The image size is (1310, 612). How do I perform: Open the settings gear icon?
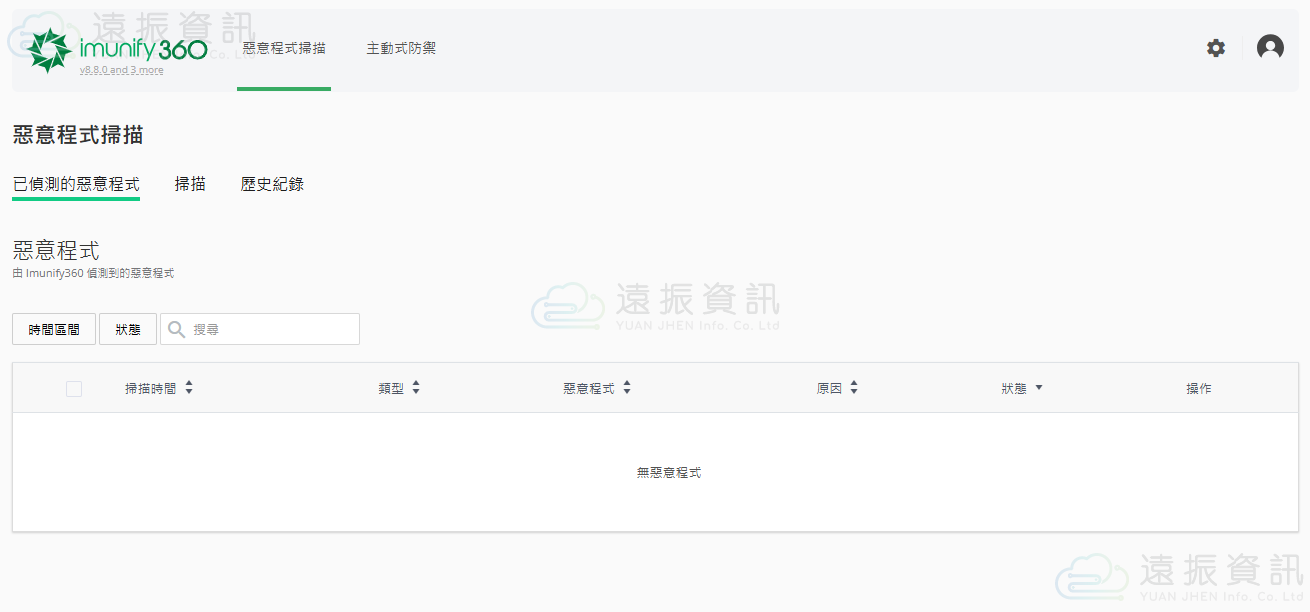coord(1215,48)
